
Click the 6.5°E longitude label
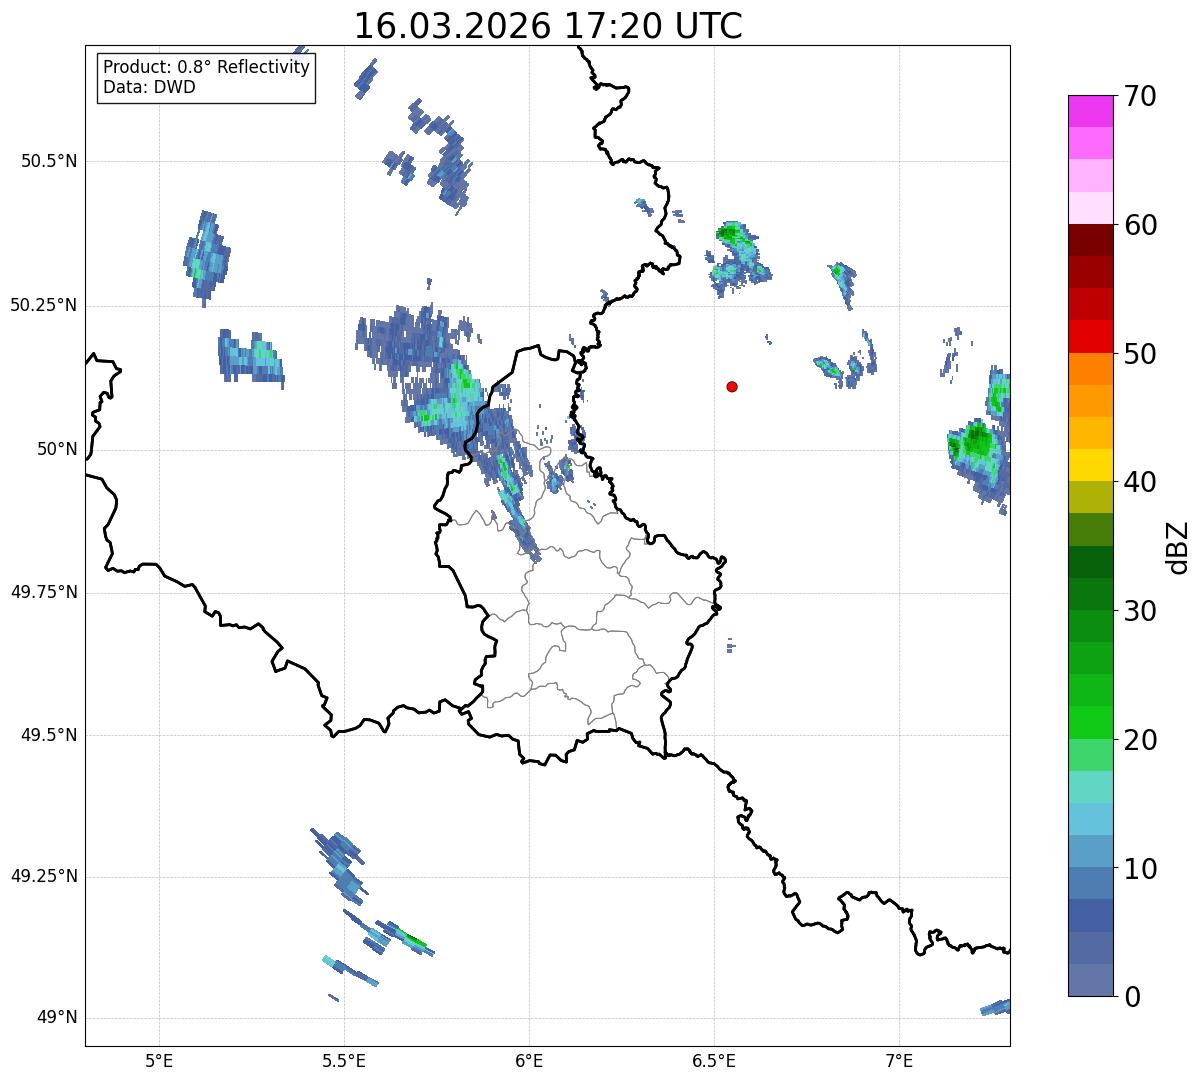tap(714, 1060)
